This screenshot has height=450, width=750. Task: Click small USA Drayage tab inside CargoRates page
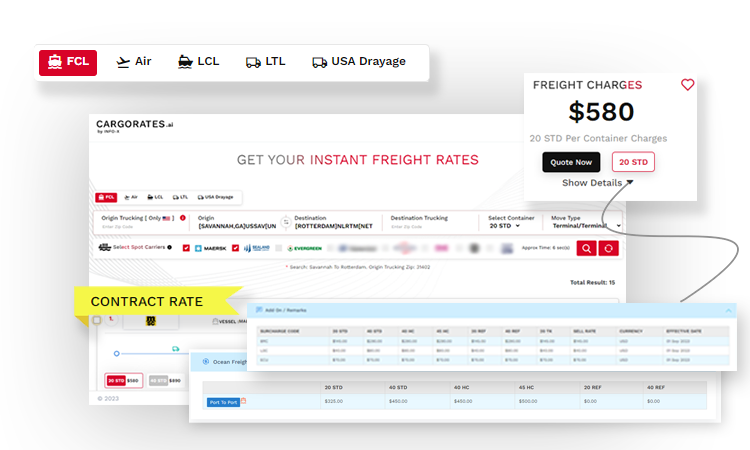click(216, 197)
